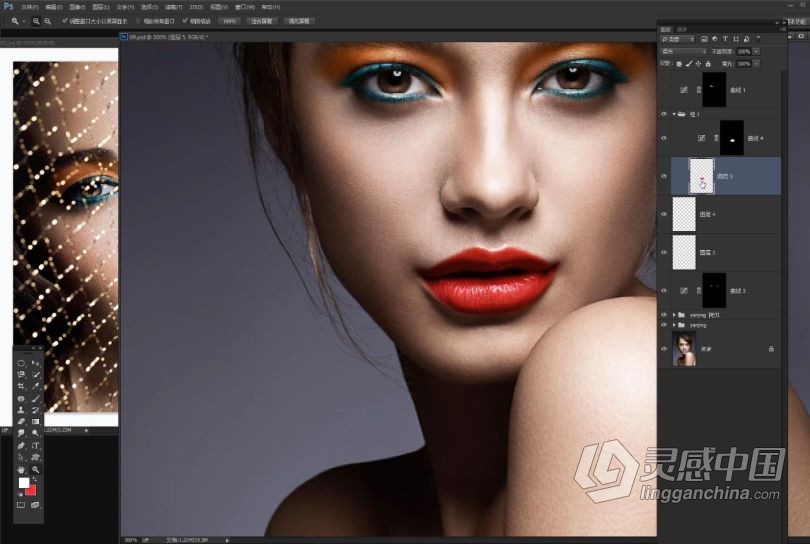Filter layers by pixel layer type
This screenshot has width=810, height=544.
point(704,39)
